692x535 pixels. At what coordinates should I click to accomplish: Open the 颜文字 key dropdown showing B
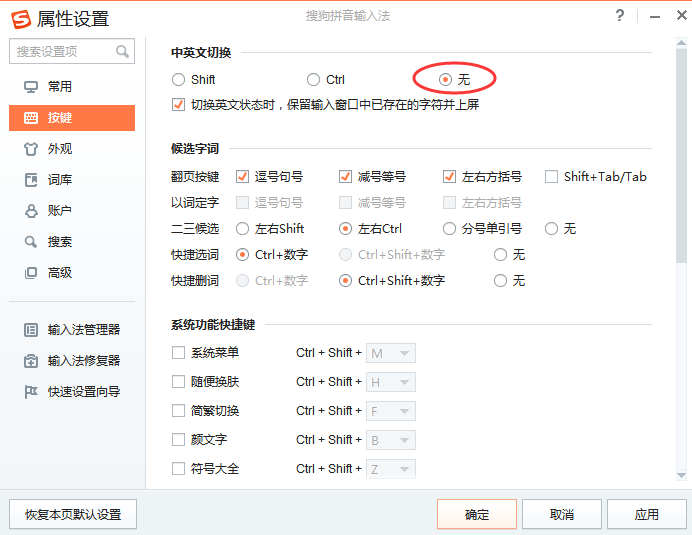click(x=391, y=440)
